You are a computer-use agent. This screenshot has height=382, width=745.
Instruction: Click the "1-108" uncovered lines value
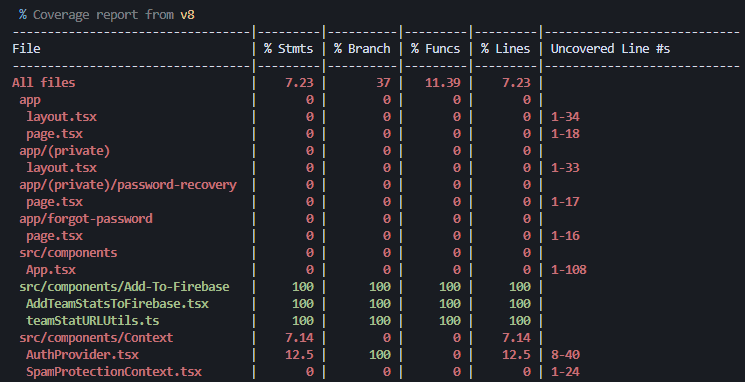[568, 270]
